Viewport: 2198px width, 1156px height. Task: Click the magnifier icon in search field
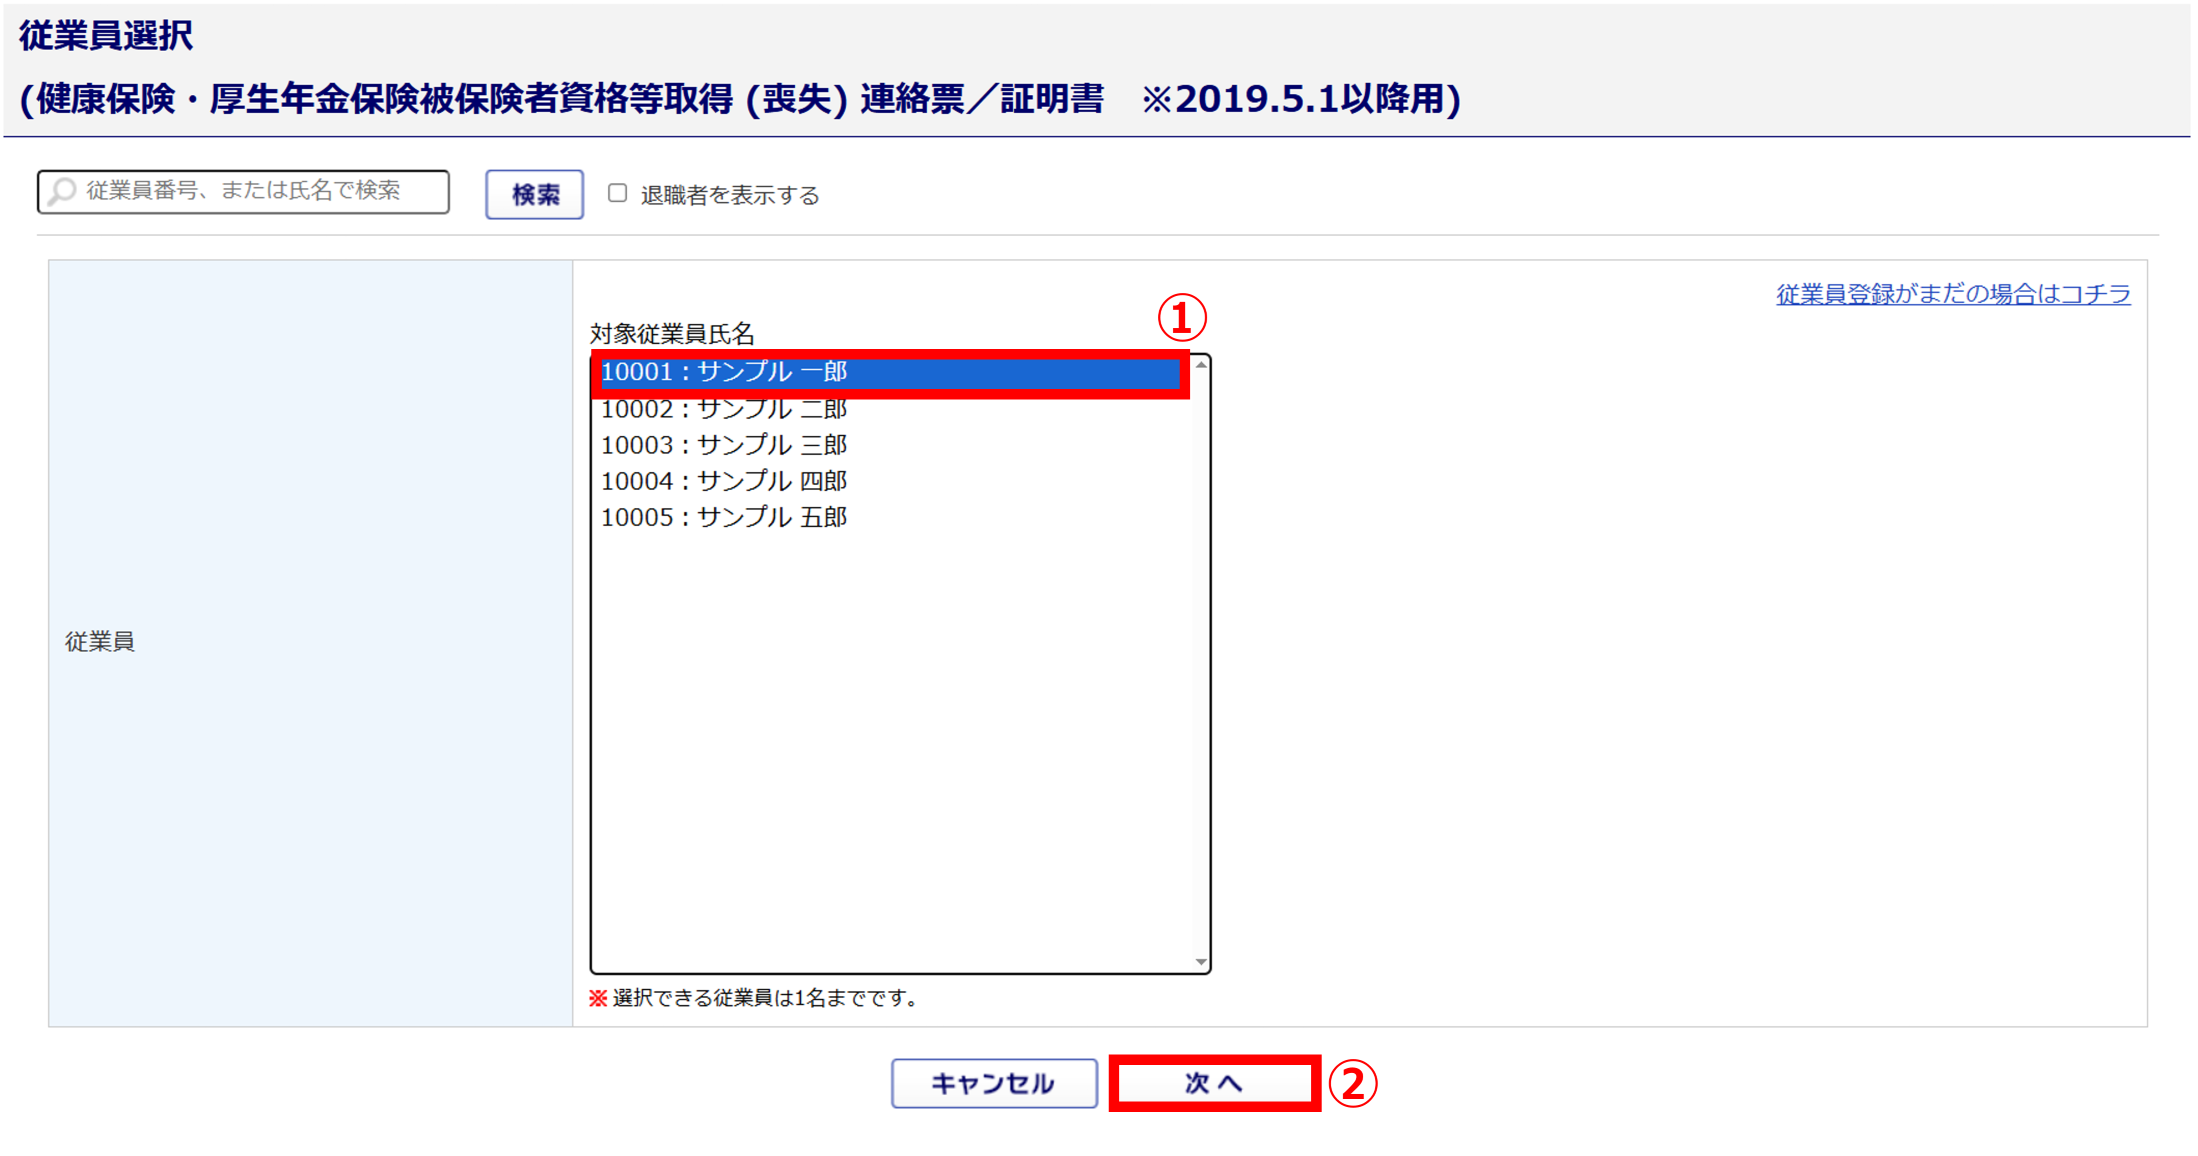pyautogui.click(x=62, y=191)
